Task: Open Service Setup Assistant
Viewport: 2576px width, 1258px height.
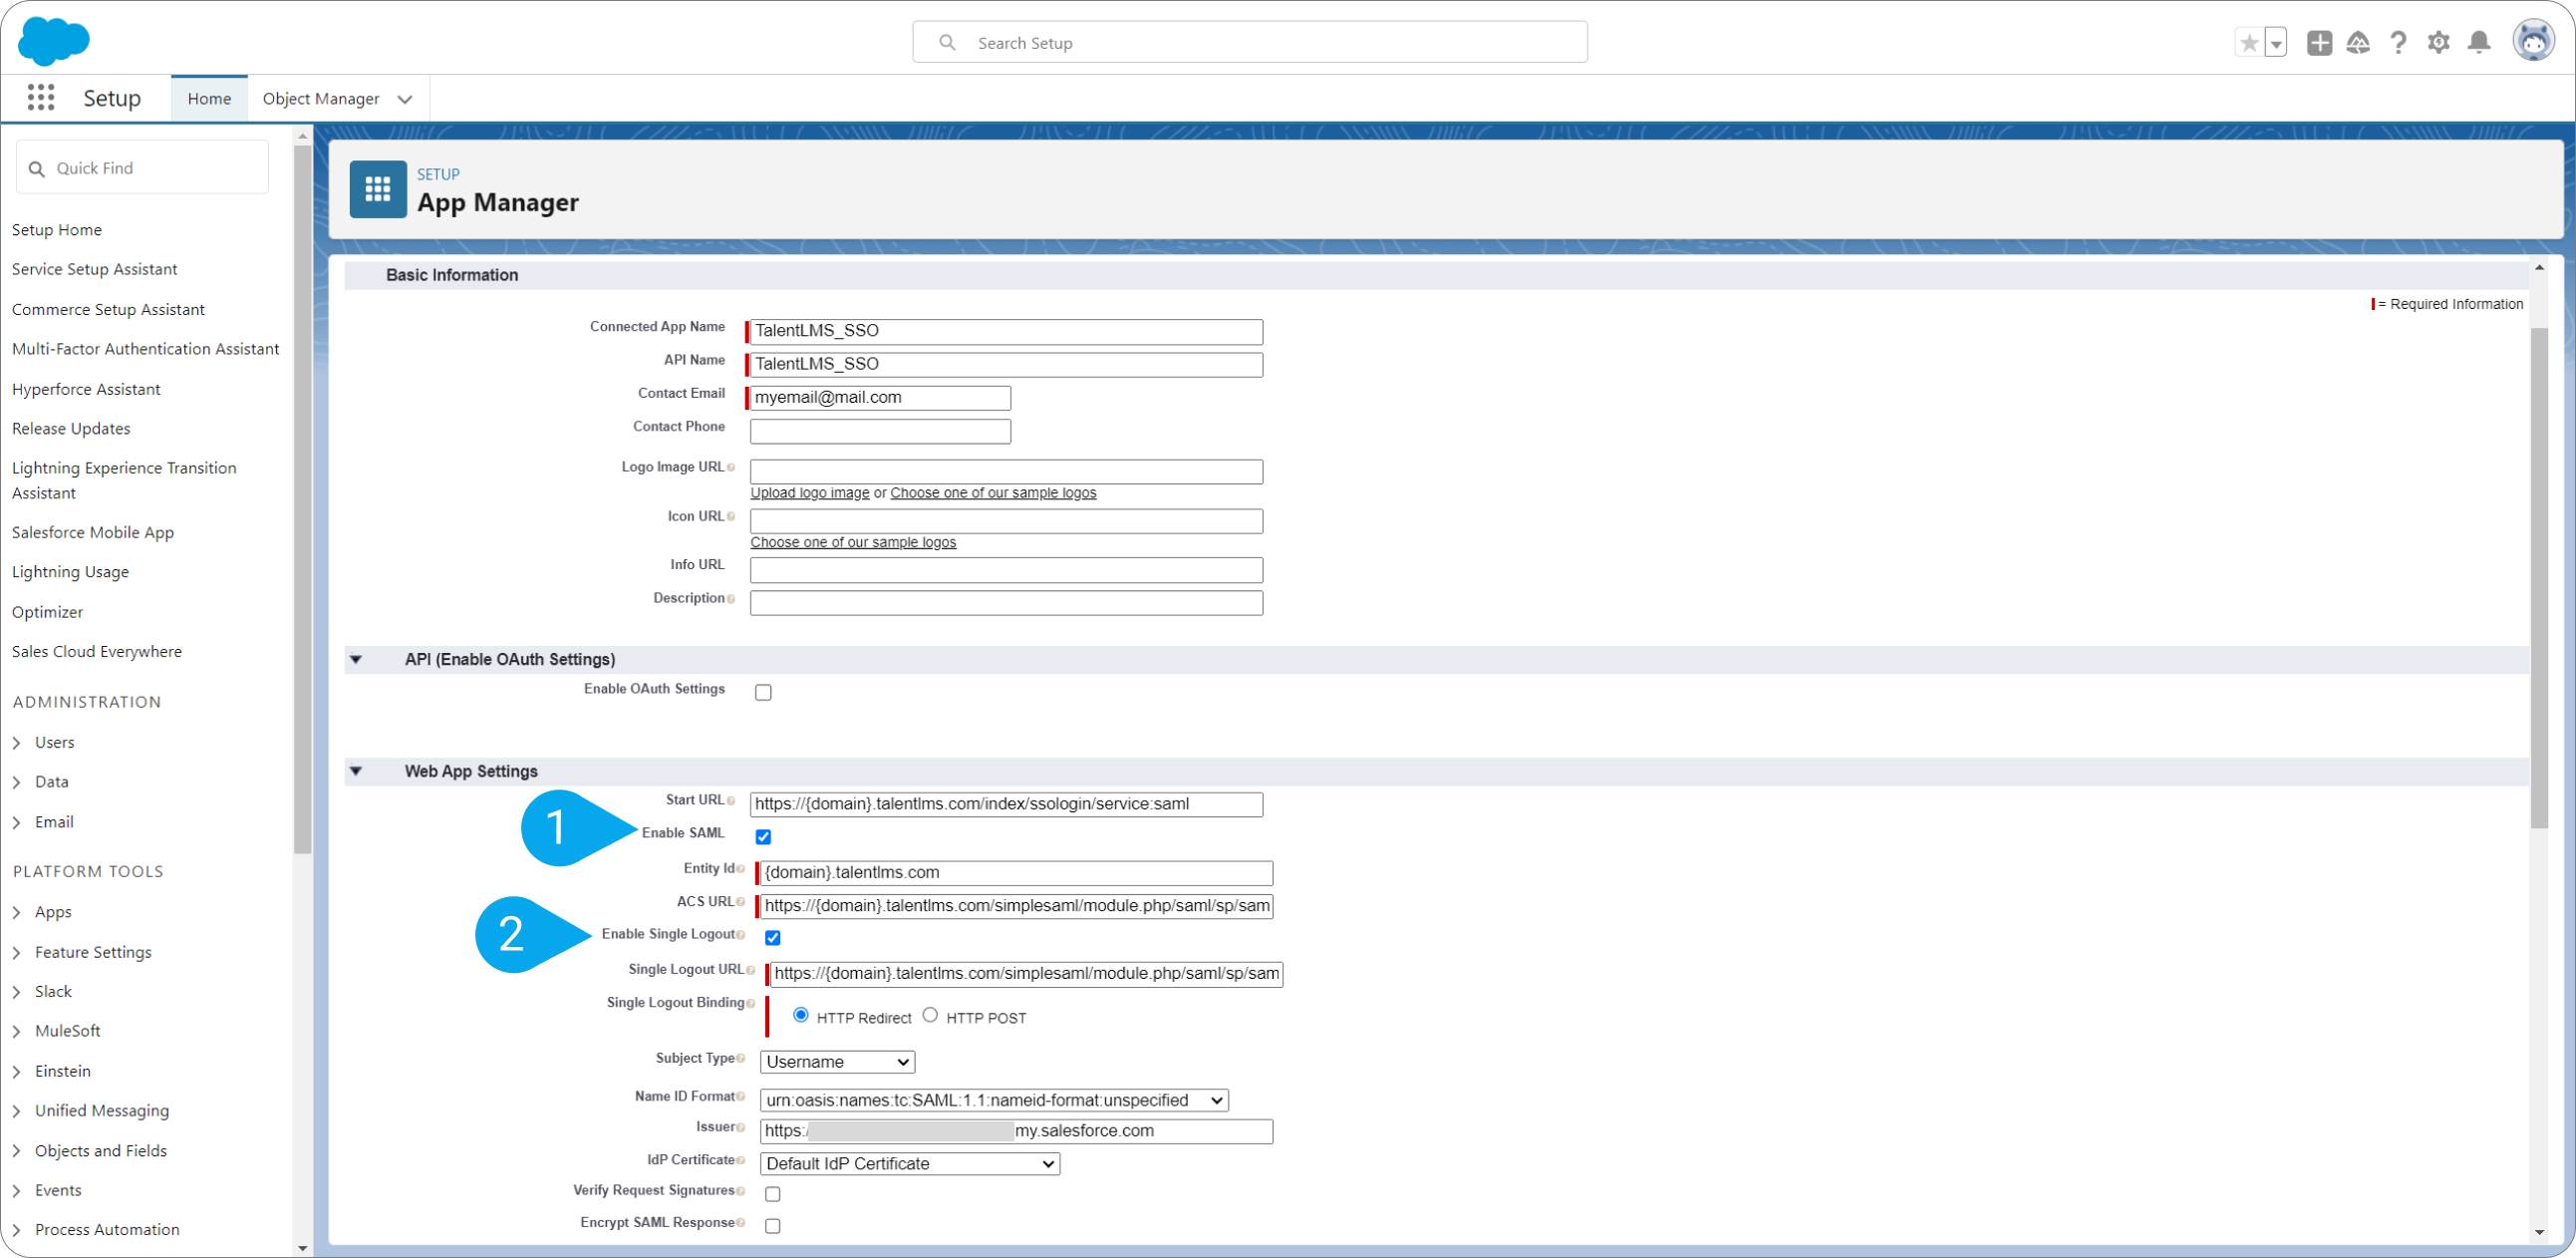Action: pos(95,269)
